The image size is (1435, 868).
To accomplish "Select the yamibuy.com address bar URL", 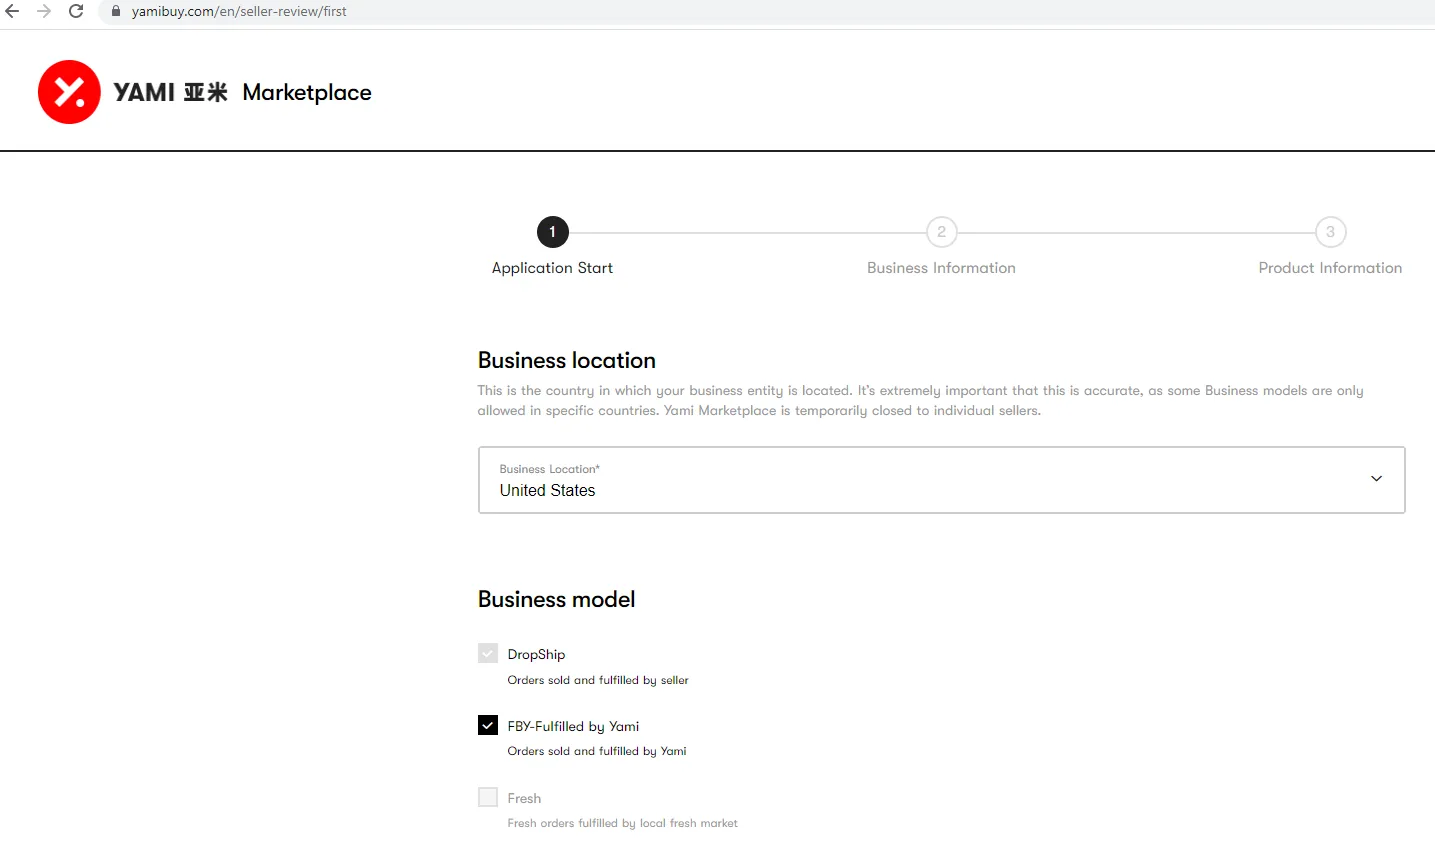I will 239,11.
